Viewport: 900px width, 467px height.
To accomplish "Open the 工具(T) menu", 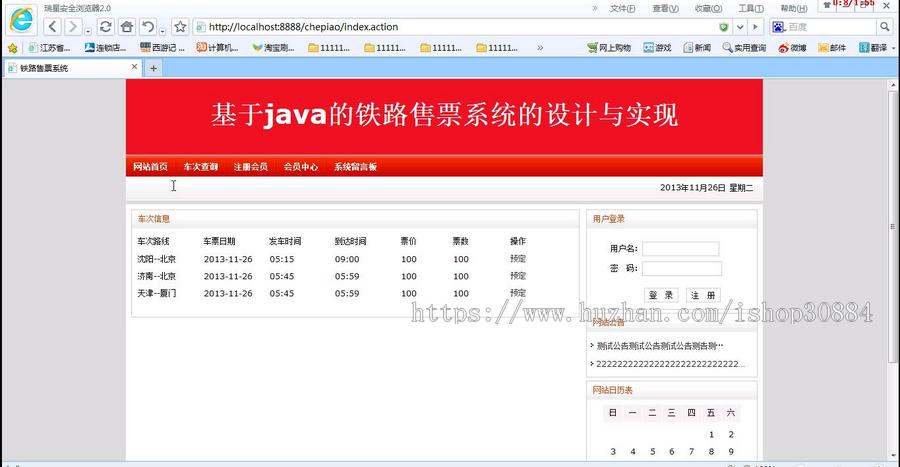I will point(751,8).
